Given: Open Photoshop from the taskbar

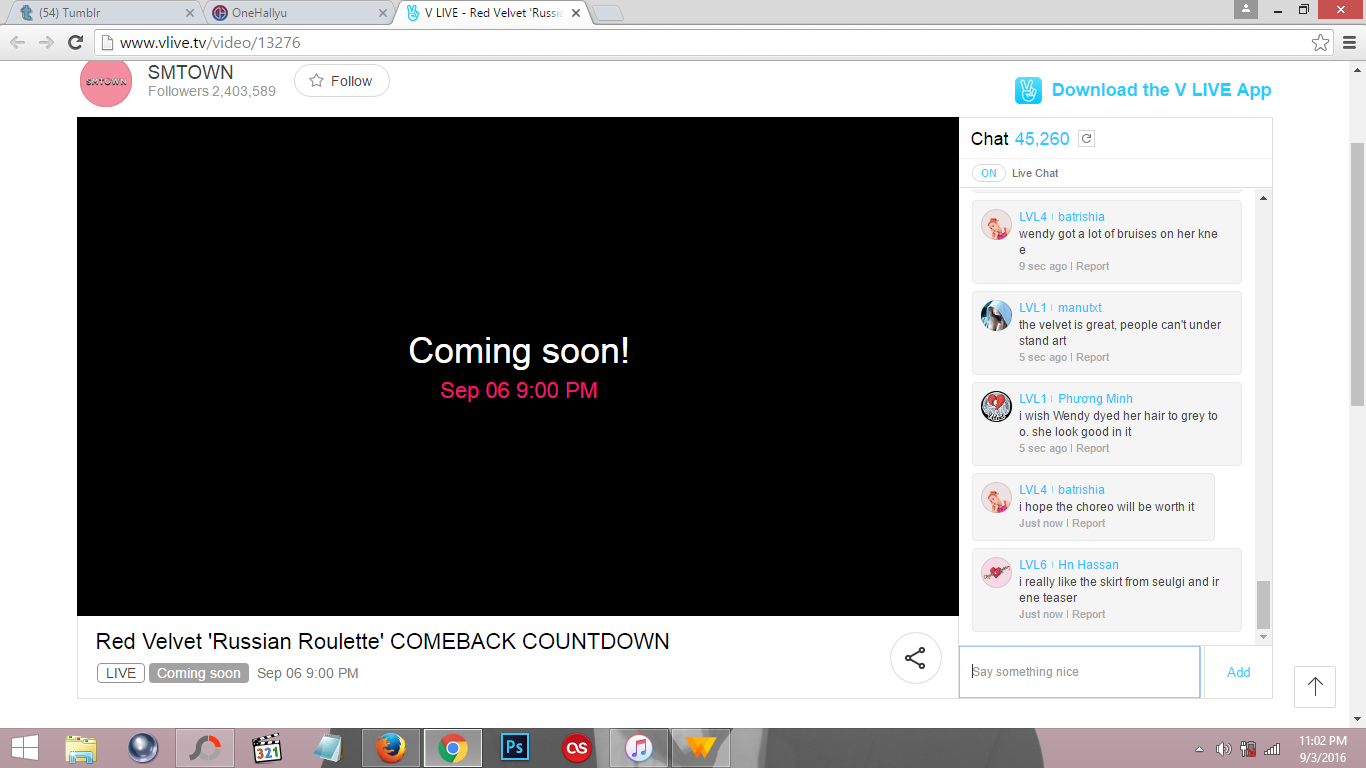Looking at the screenshot, I should (x=513, y=747).
